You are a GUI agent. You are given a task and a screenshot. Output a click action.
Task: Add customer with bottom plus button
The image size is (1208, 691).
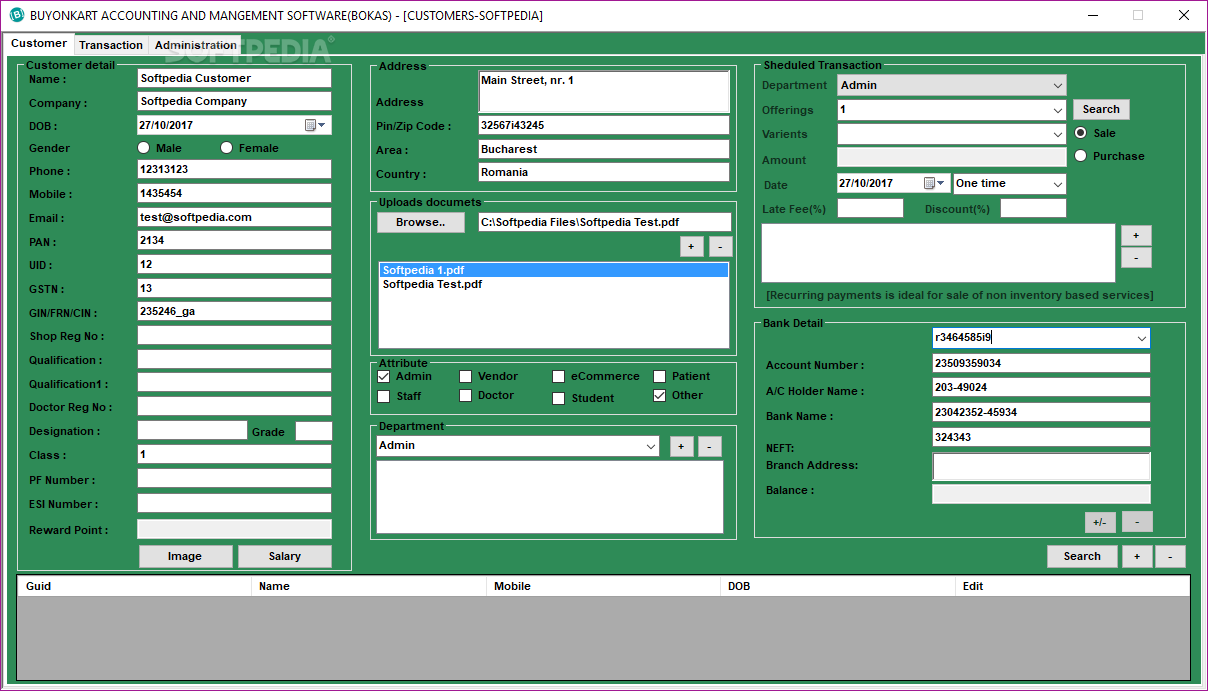1136,556
